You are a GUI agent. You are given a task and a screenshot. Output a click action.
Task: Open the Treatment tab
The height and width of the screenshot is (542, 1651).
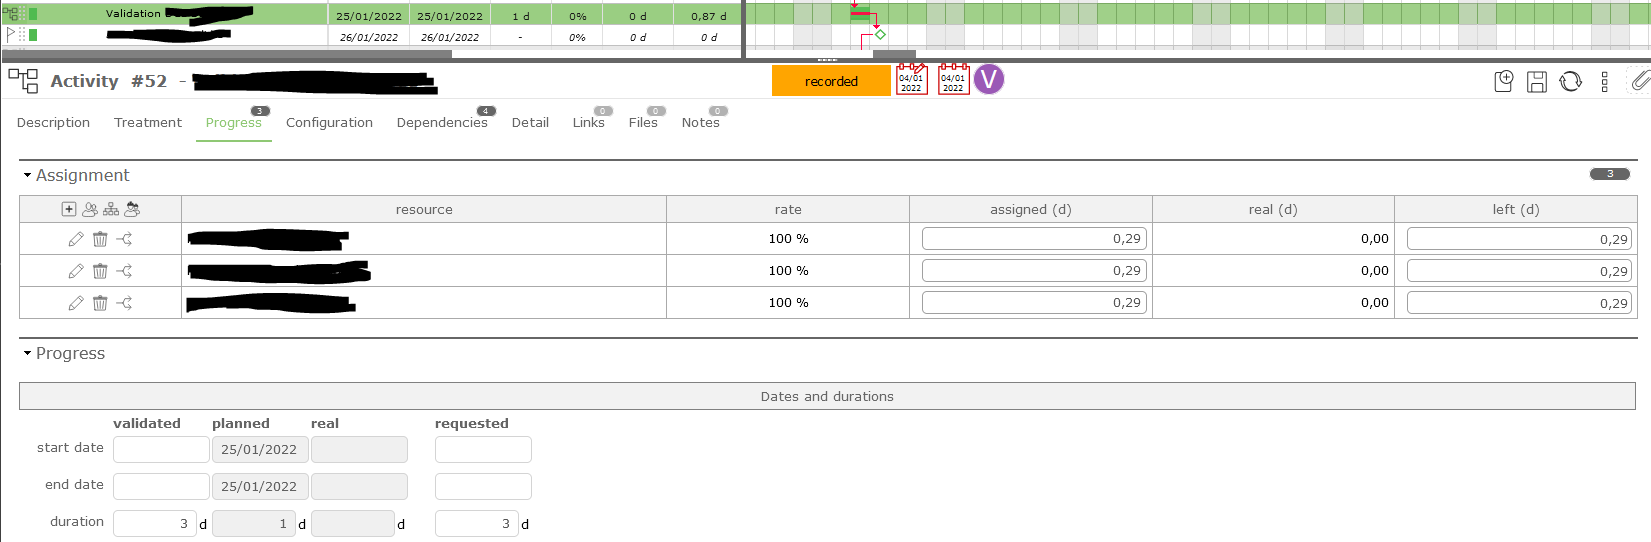(x=148, y=122)
